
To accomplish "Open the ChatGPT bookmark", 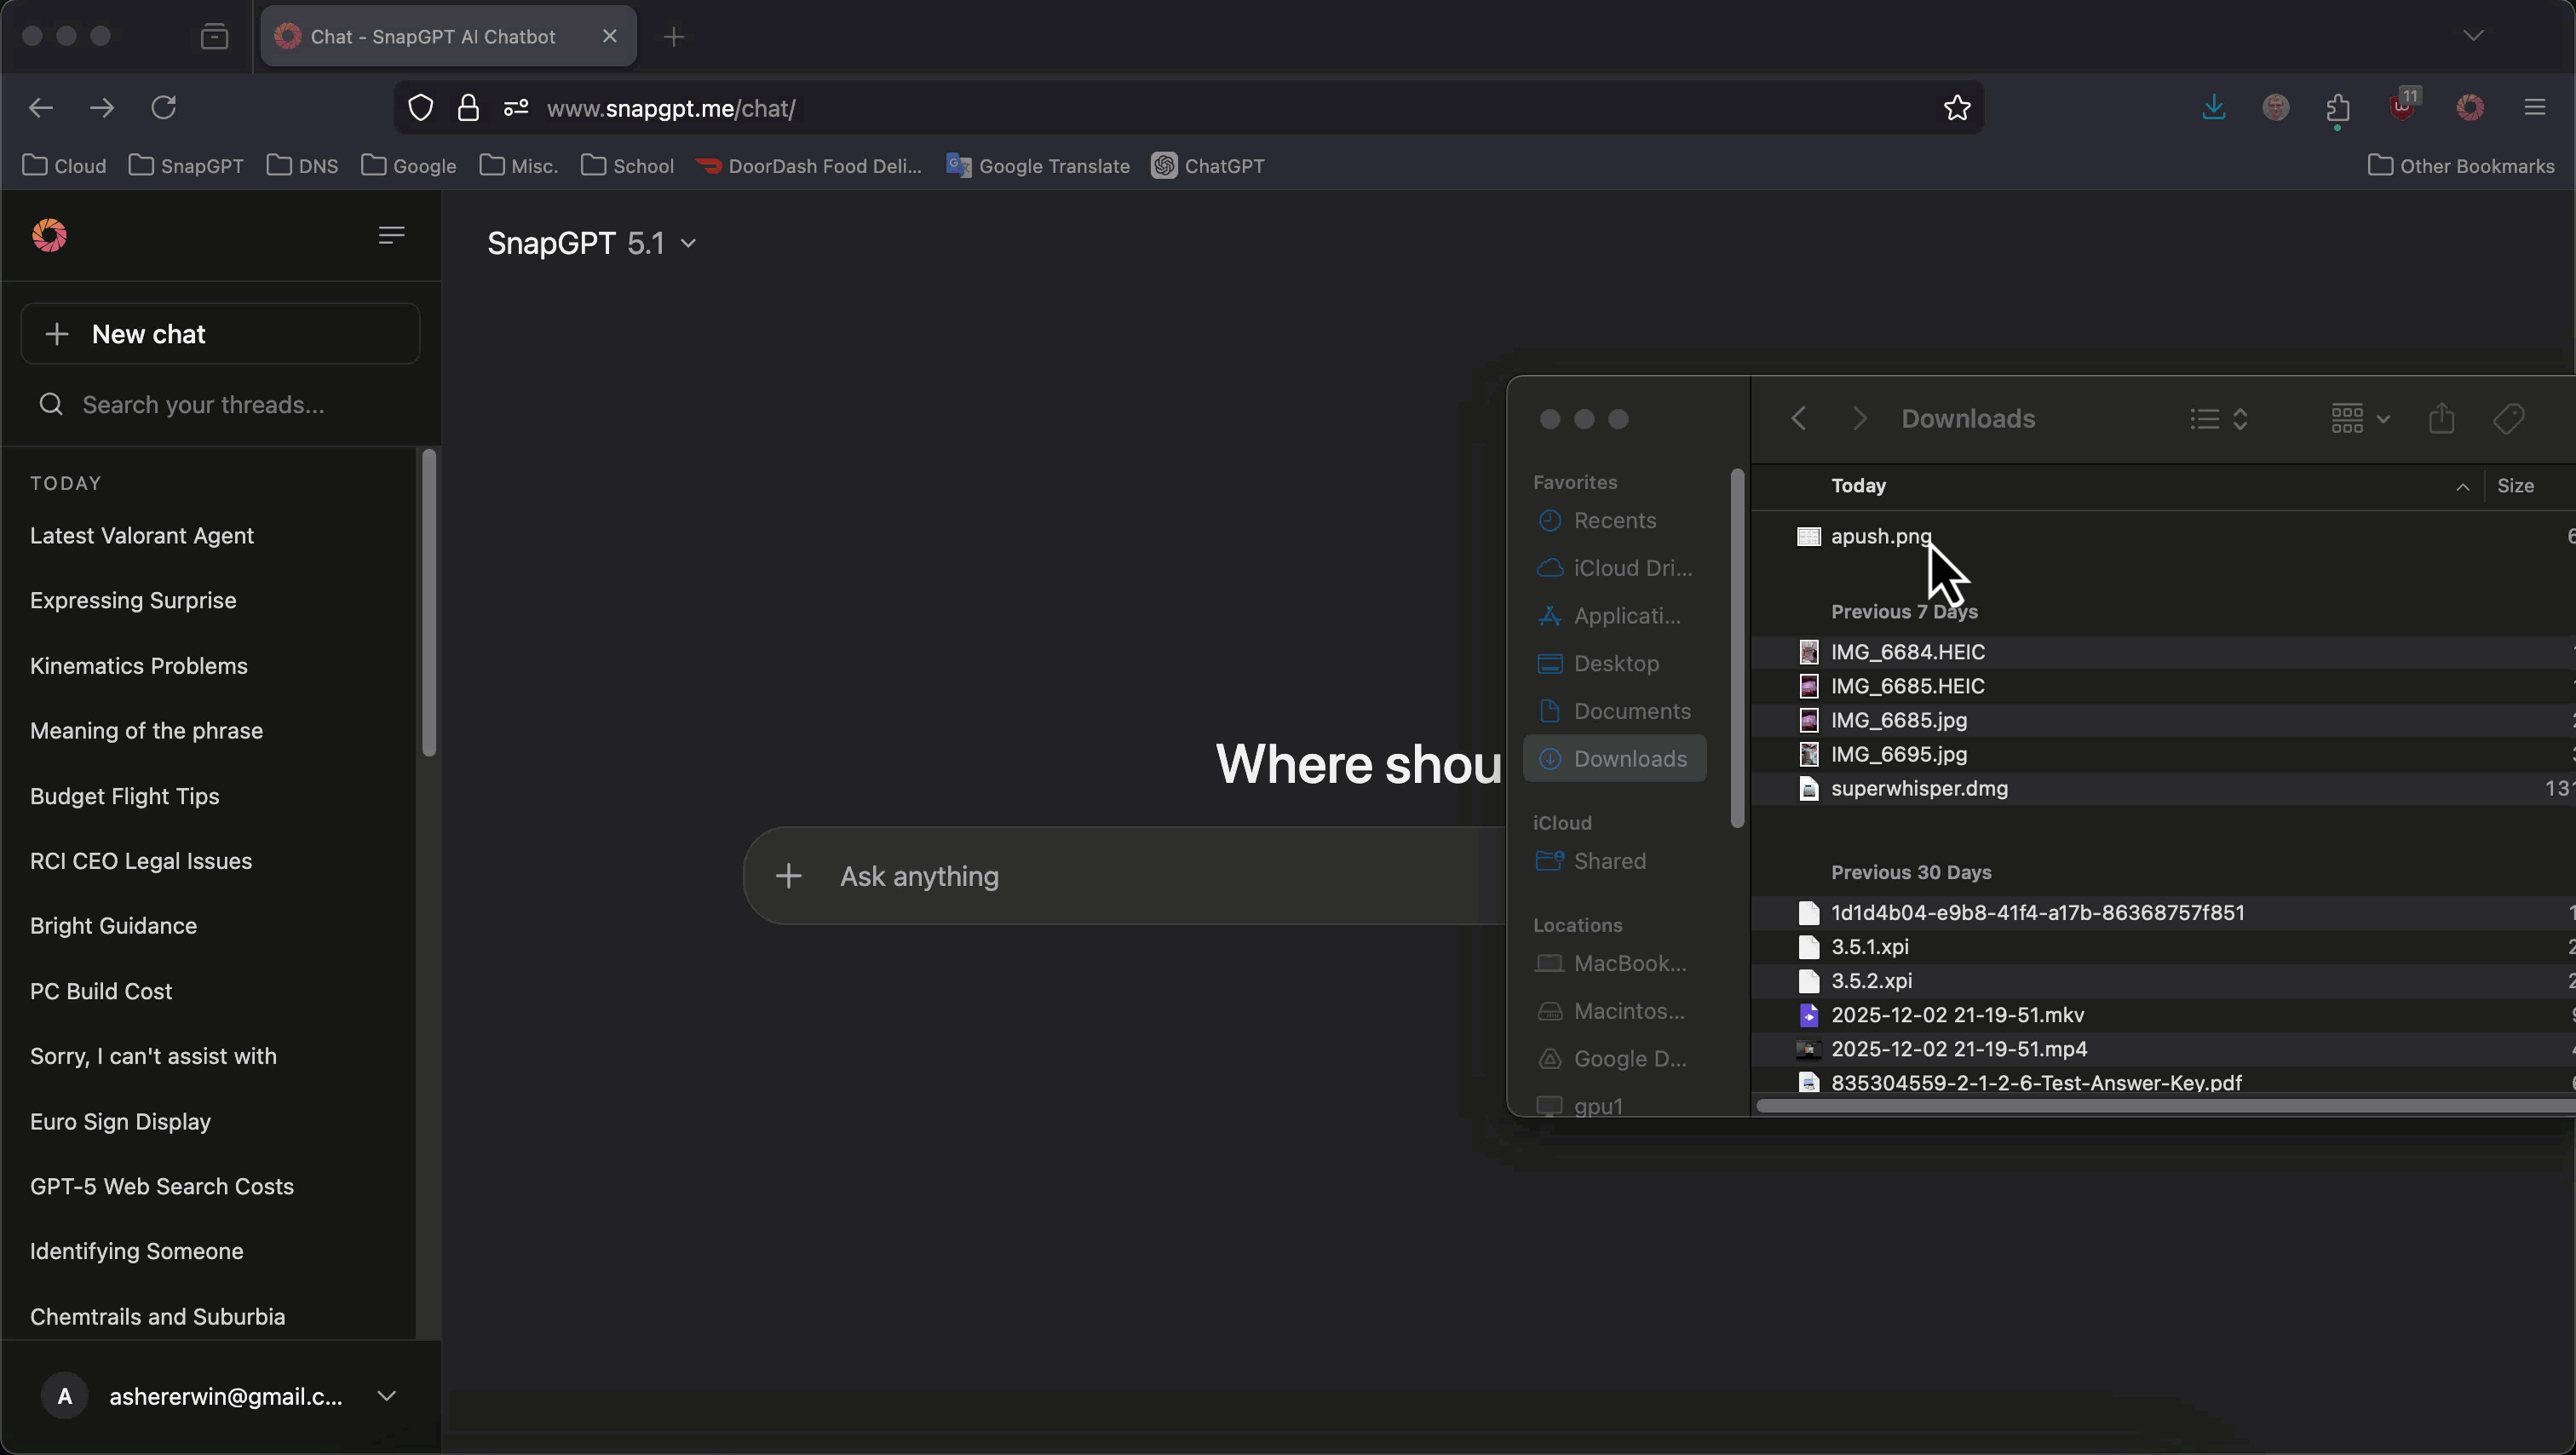I will tap(1208, 166).
